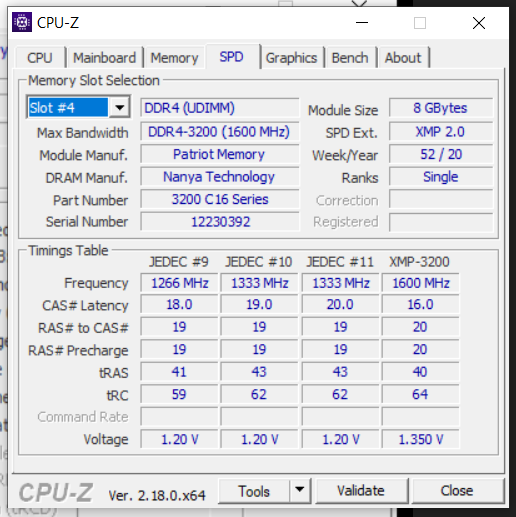Click the Module Size label
This screenshot has width=516, height=517.
pos(343,110)
